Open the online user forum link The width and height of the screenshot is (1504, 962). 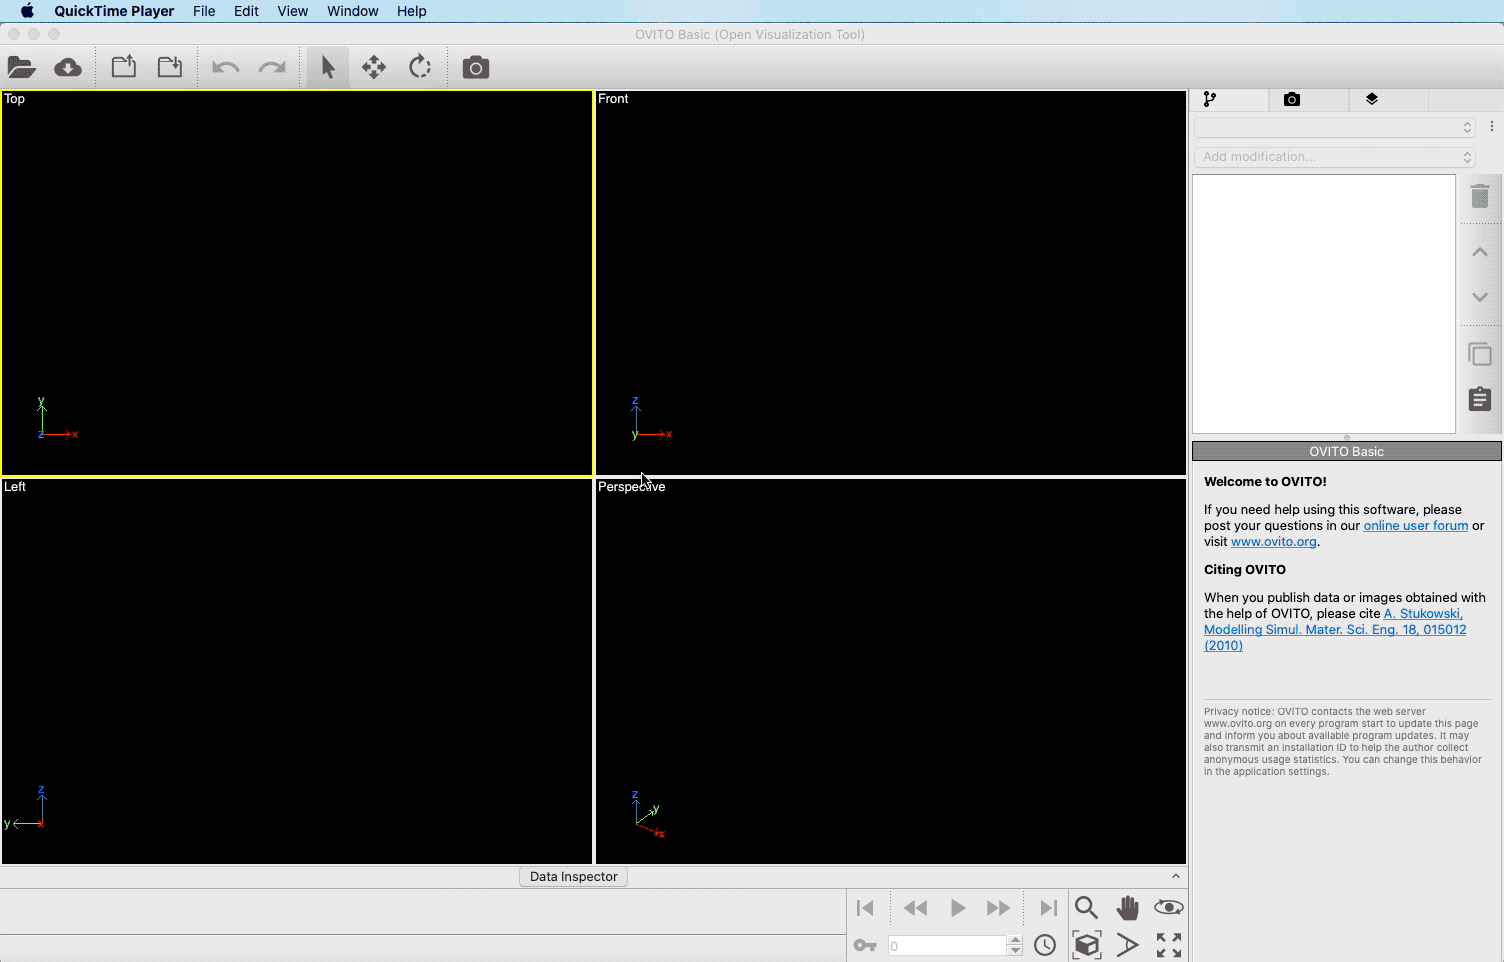tap(1416, 525)
